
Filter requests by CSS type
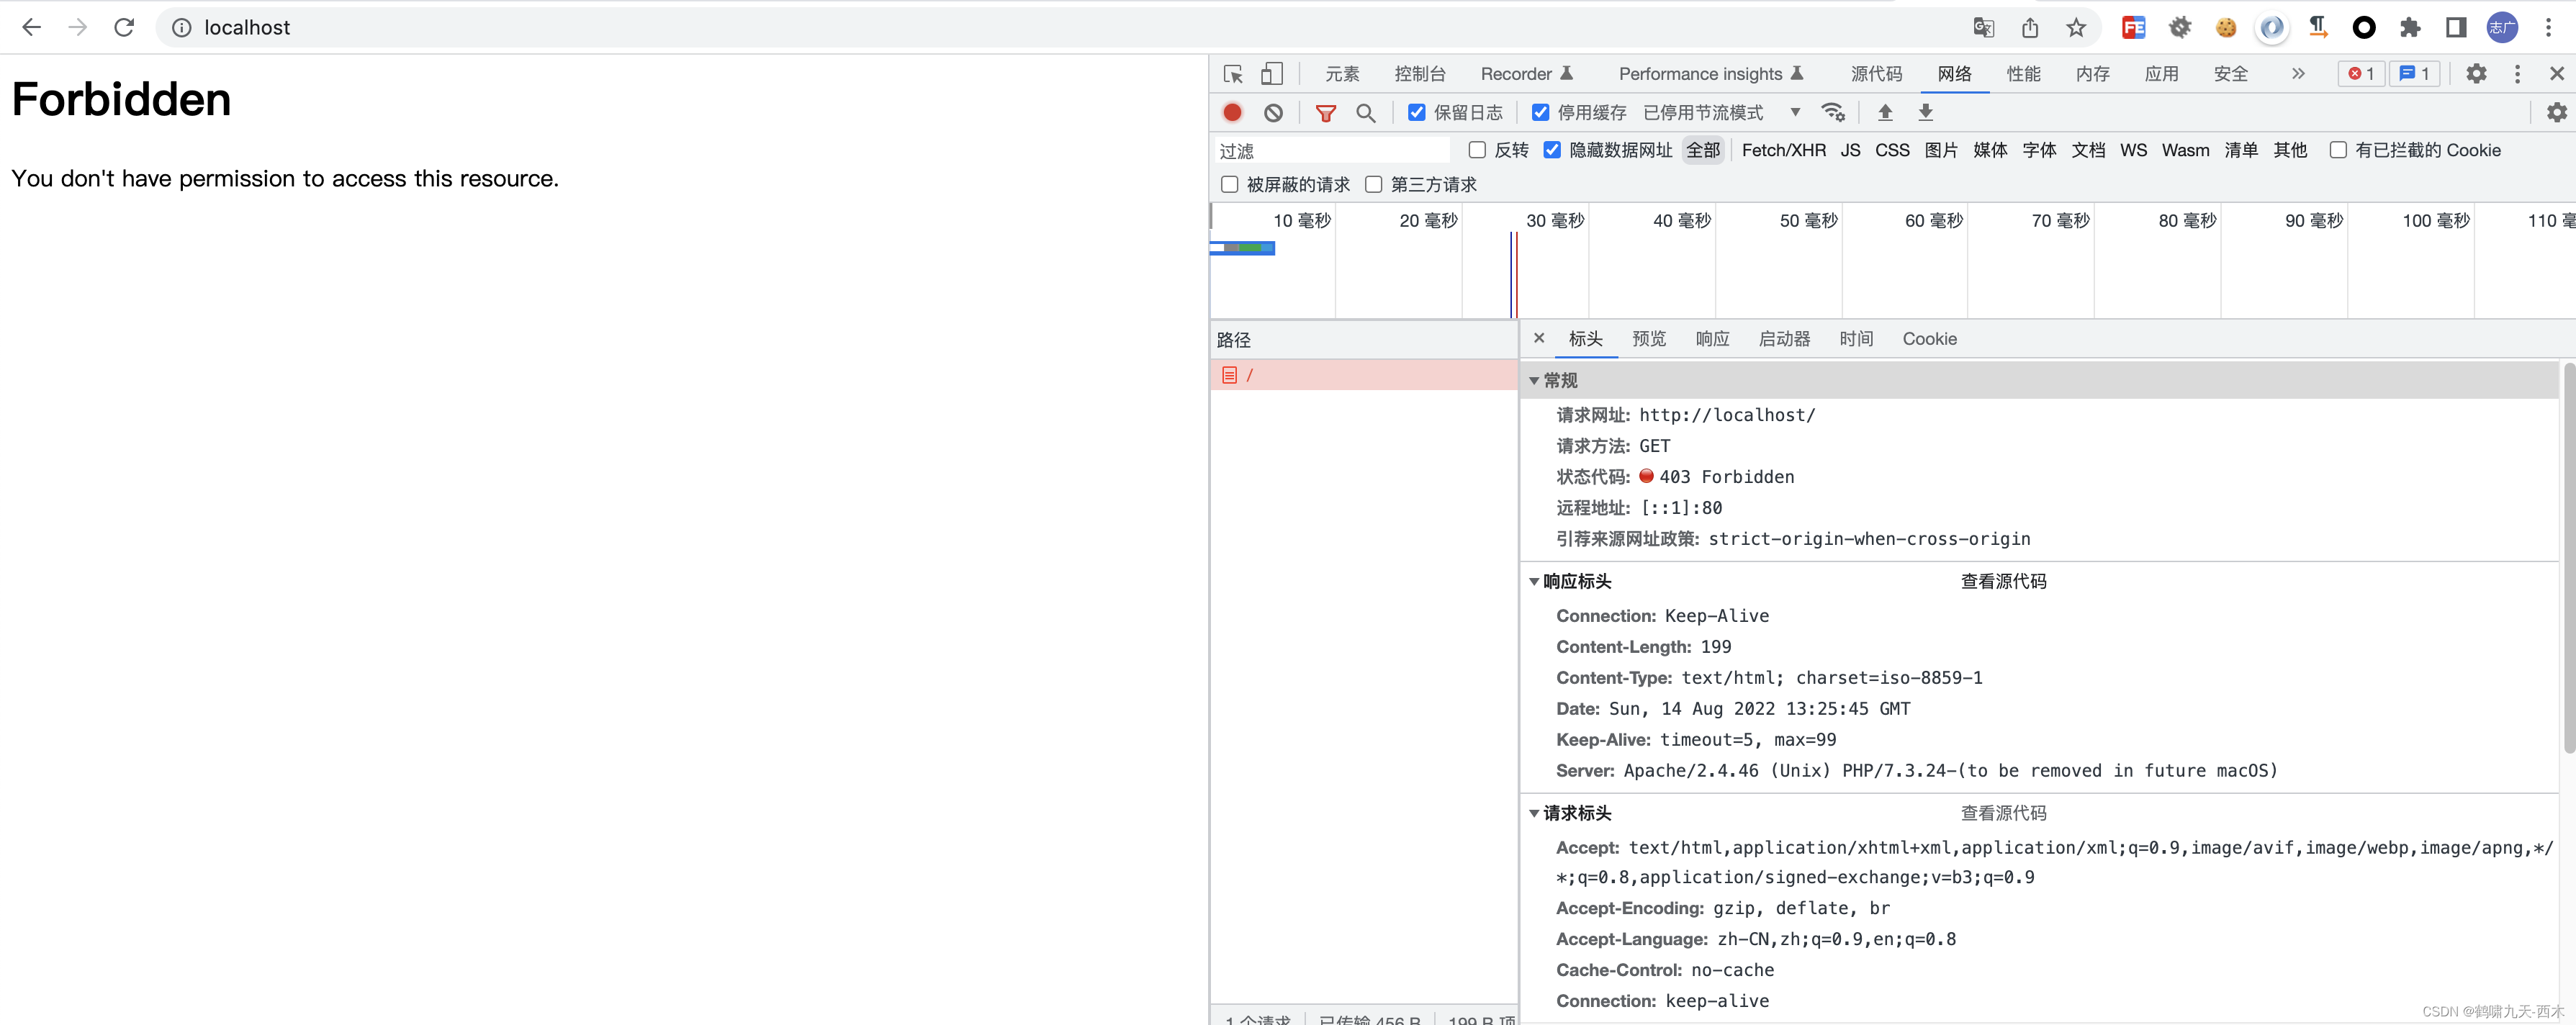(x=1892, y=150)
